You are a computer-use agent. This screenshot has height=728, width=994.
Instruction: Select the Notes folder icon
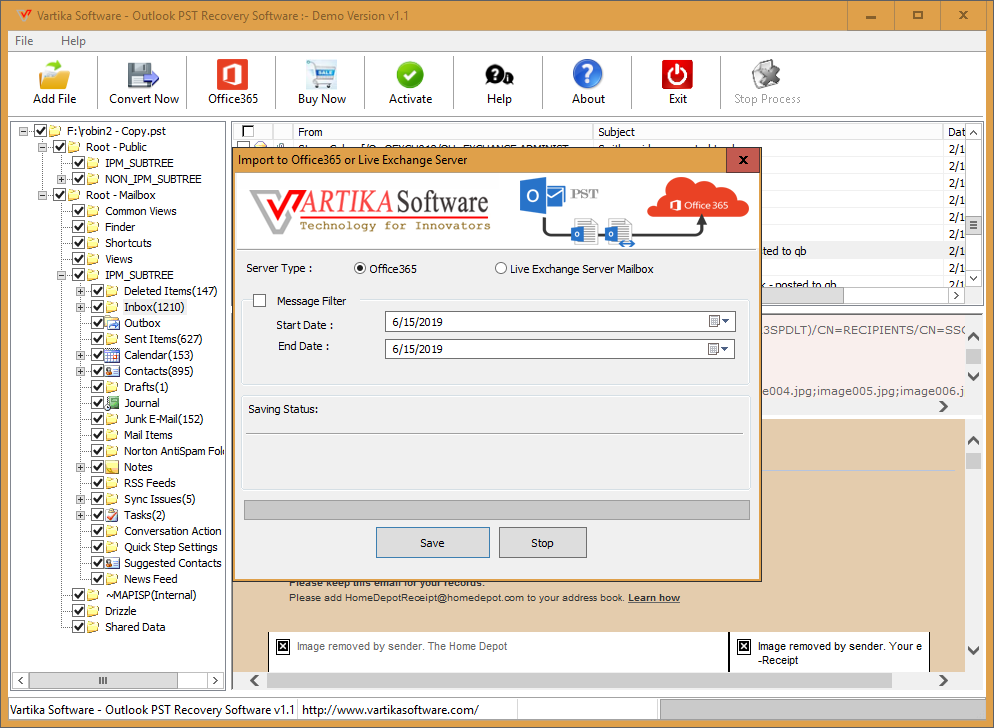tap(112, 467)
